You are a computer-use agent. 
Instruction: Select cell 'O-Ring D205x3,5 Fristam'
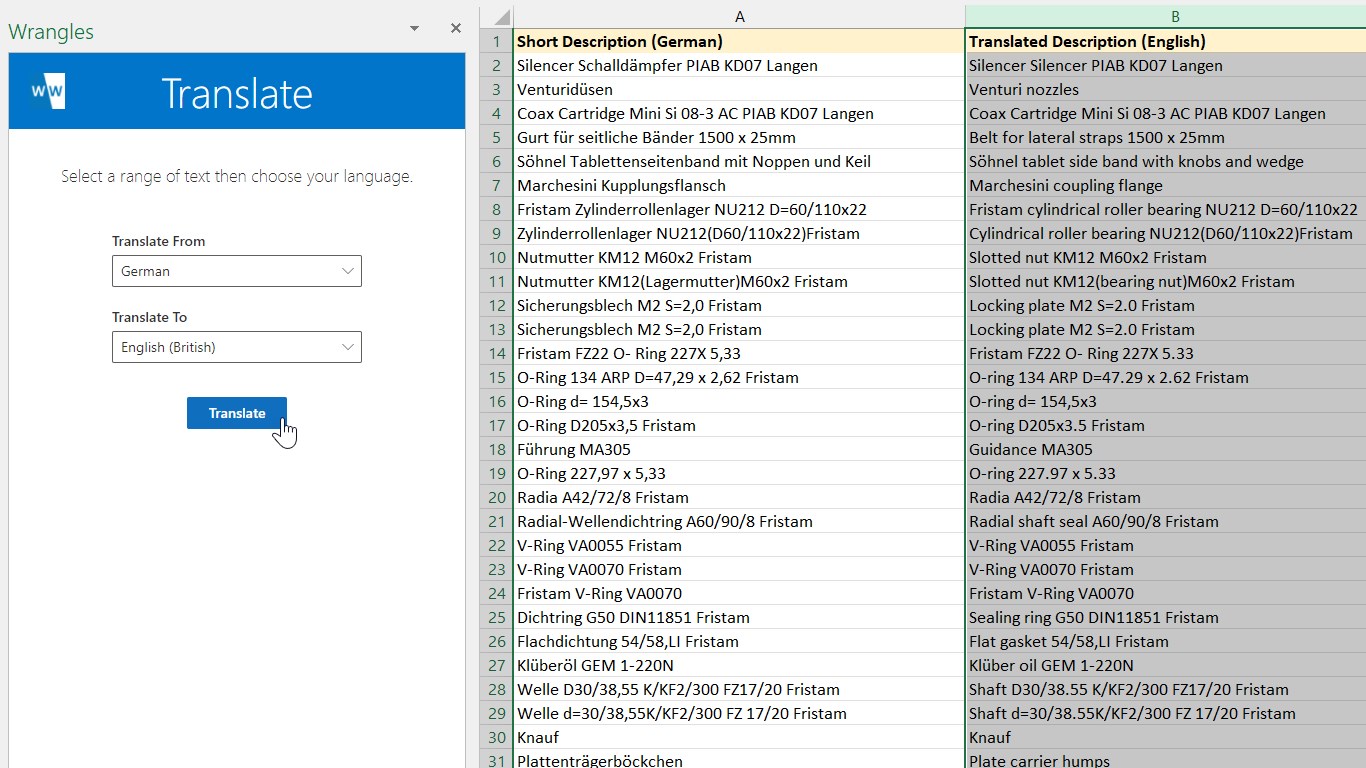(740, 426)
